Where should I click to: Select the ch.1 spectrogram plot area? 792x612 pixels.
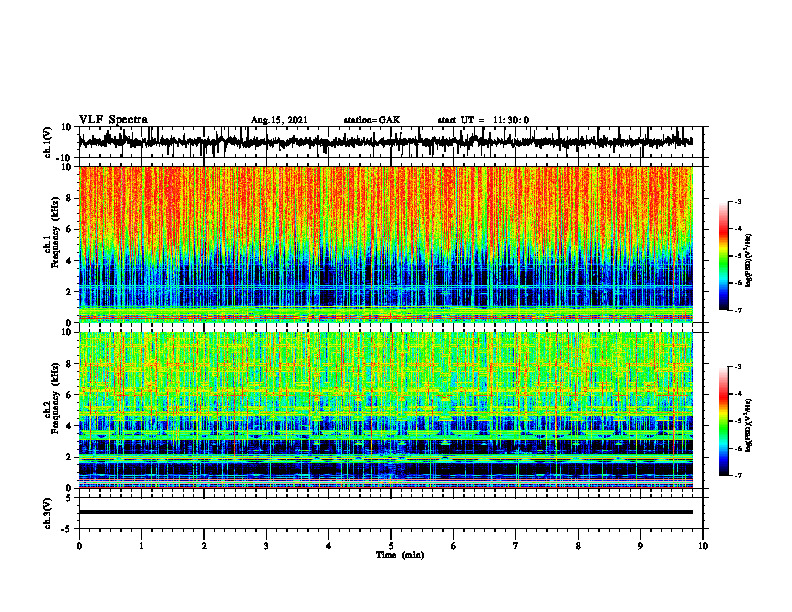pos(386,244)
